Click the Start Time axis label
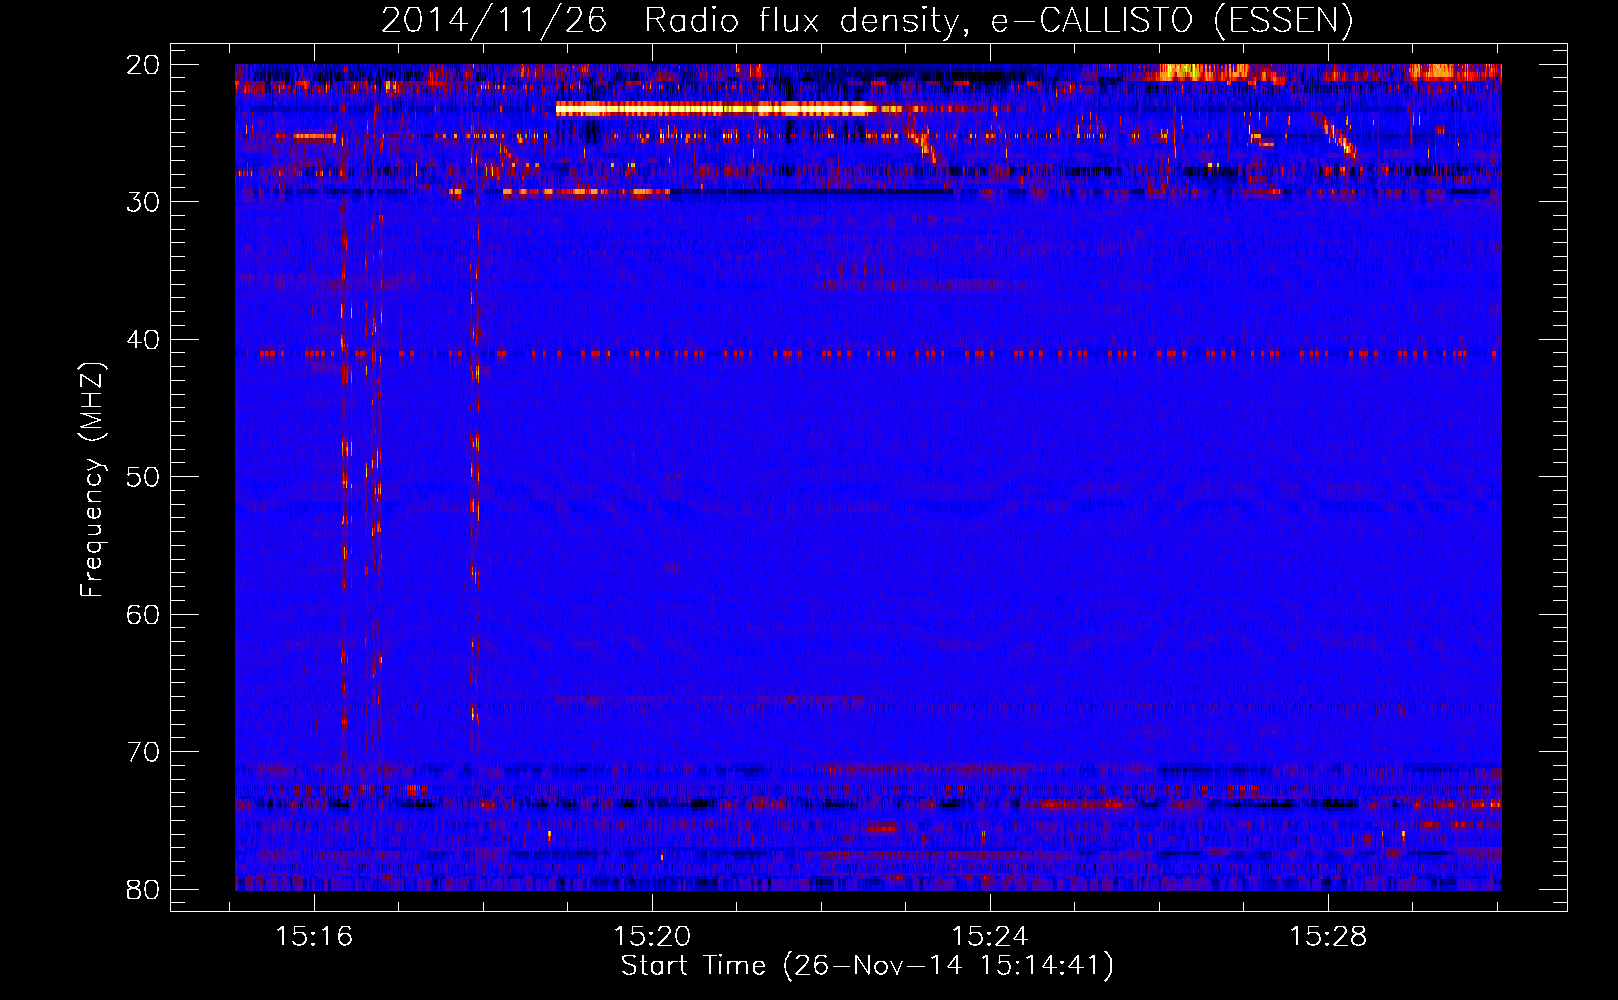This screenshot has width=1618, height=1000. [x=867, y=966]
